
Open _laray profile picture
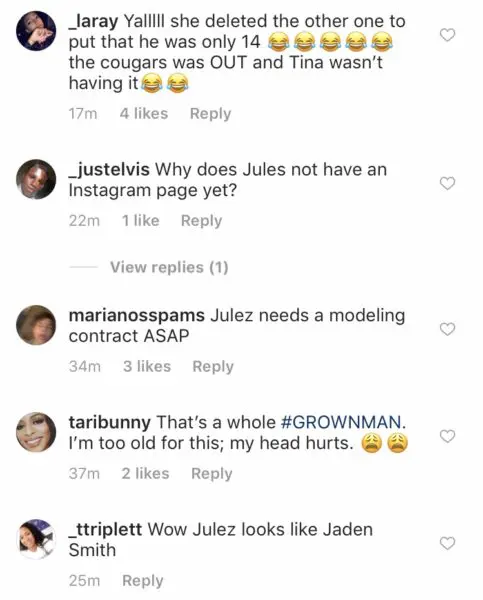(36, 31)
